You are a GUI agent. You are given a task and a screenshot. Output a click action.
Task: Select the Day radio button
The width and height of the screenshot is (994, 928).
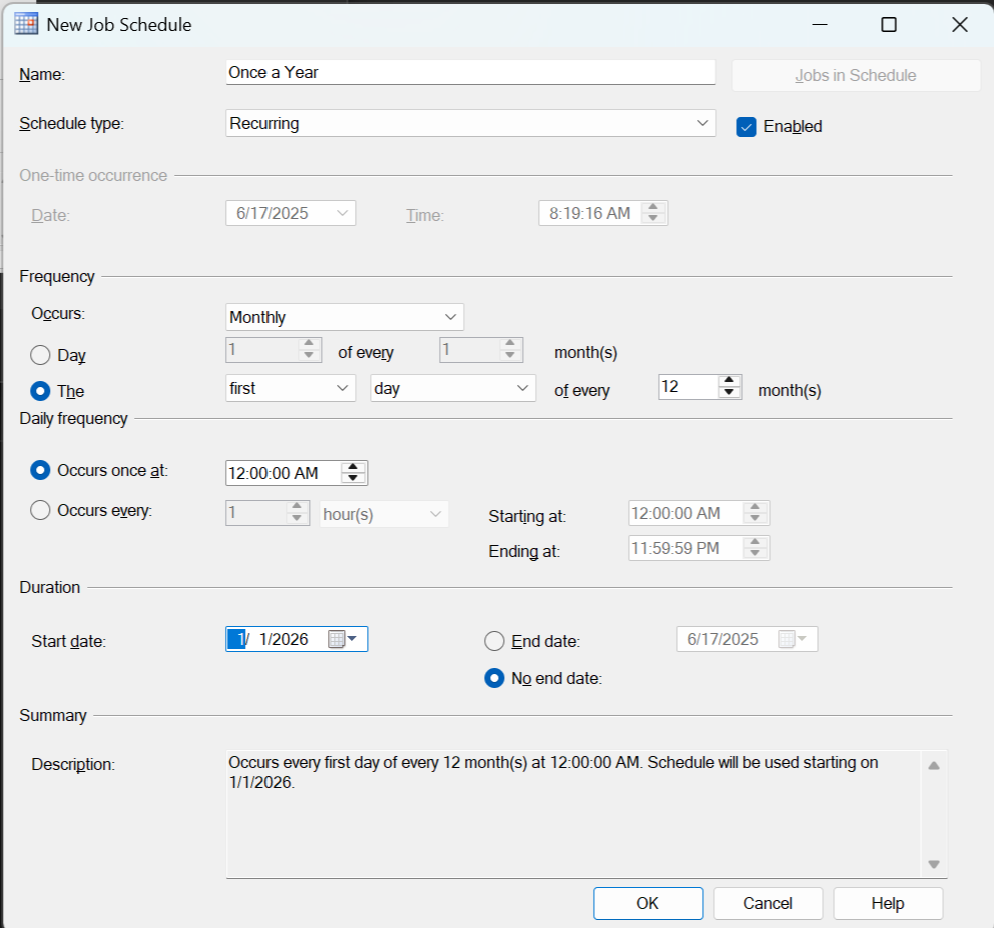[41, 355]
